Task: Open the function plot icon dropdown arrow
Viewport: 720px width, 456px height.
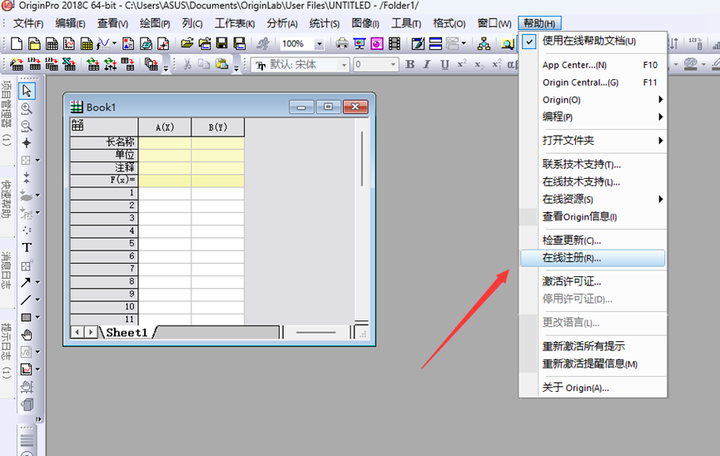Action: (114, 44)
